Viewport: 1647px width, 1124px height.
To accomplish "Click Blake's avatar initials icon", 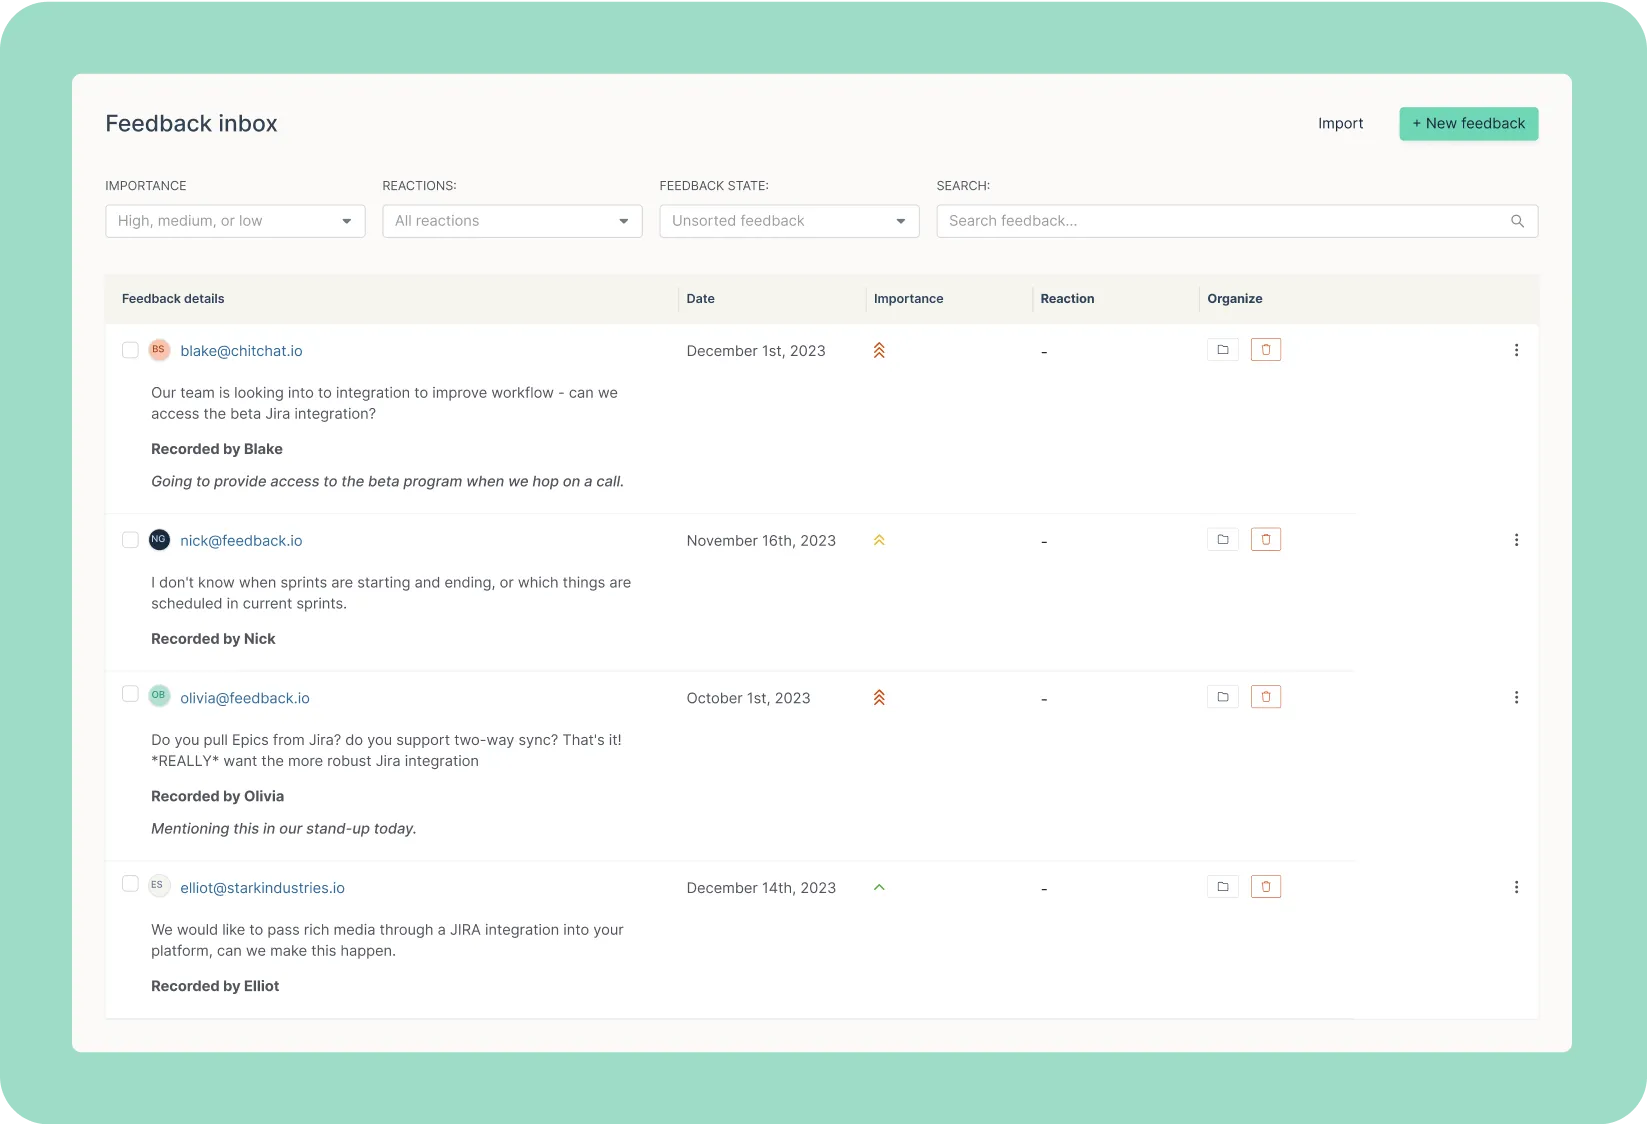I will (158, 350).
